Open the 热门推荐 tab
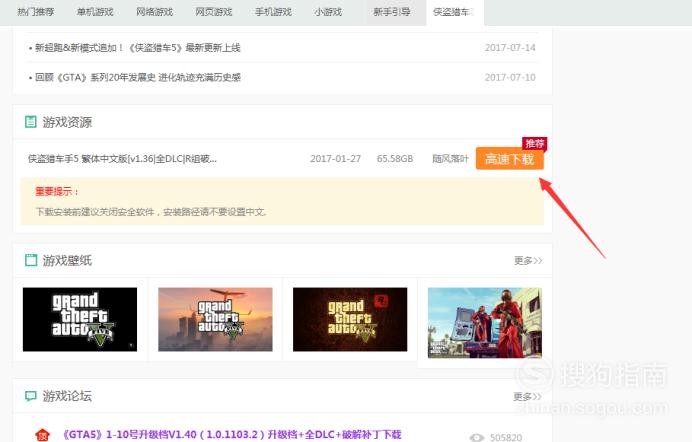This screenshot has height=442, width=692. [36, 12]
